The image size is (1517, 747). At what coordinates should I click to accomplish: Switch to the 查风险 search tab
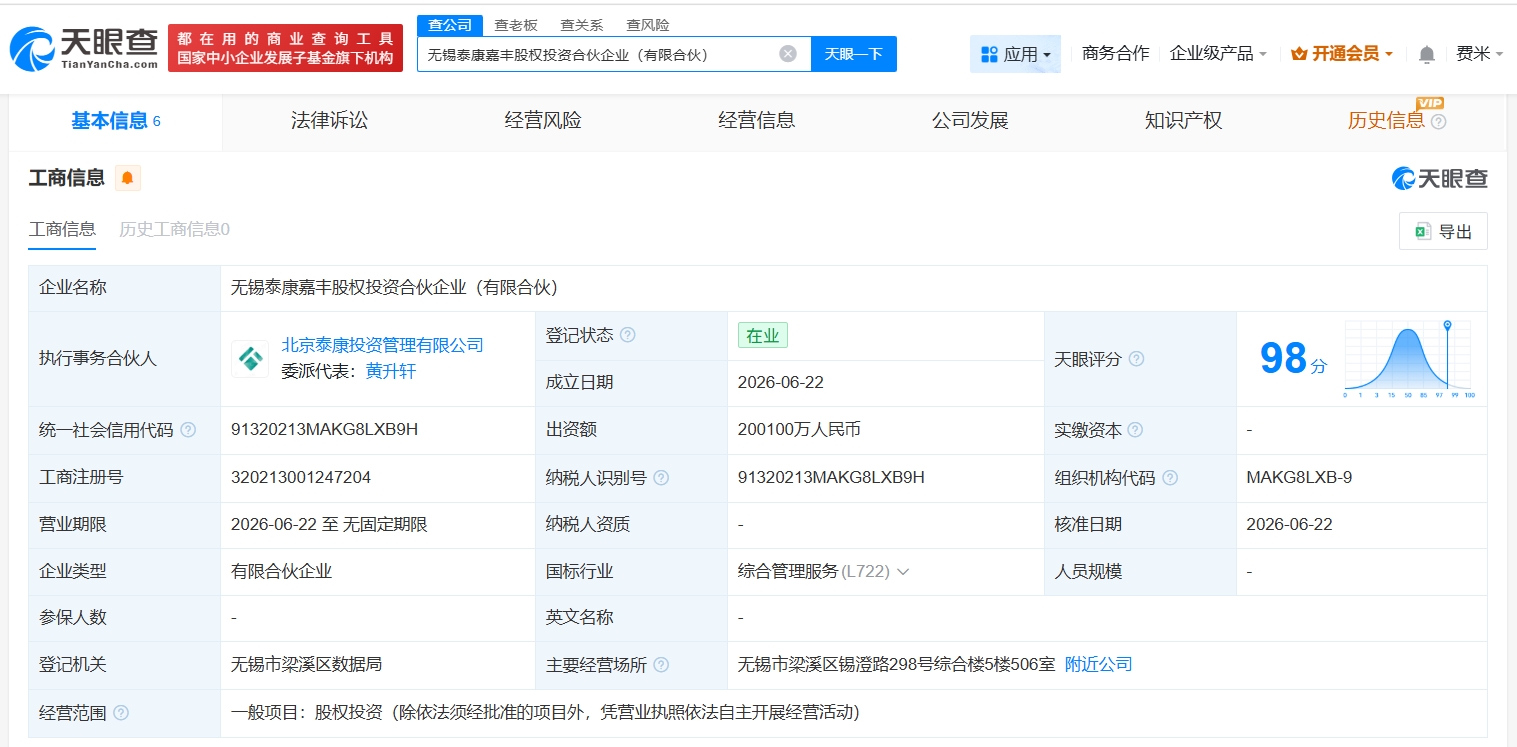647,25
